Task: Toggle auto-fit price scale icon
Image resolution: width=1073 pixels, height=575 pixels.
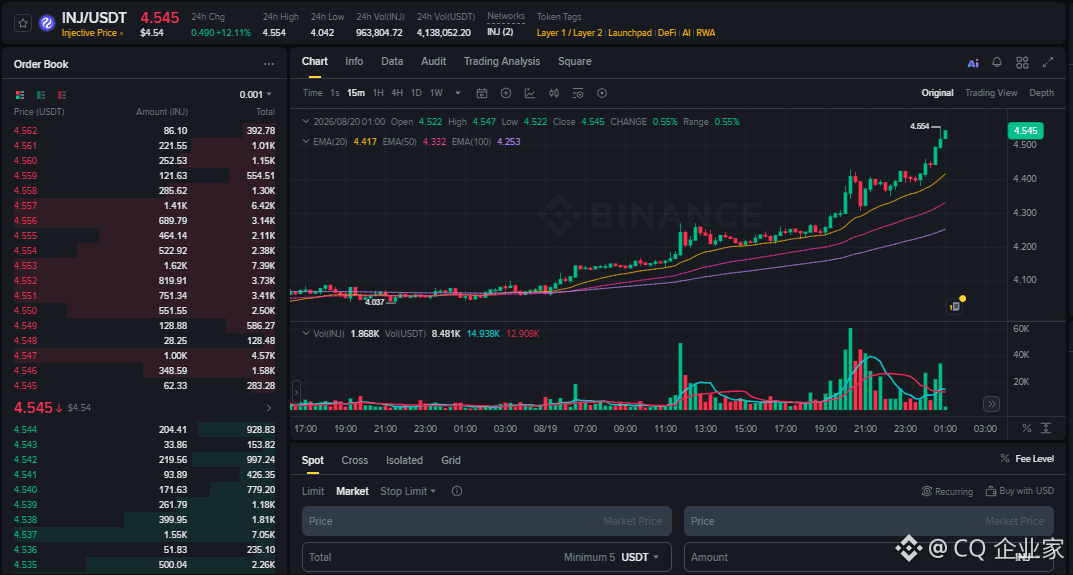Action: [1046, 428]
